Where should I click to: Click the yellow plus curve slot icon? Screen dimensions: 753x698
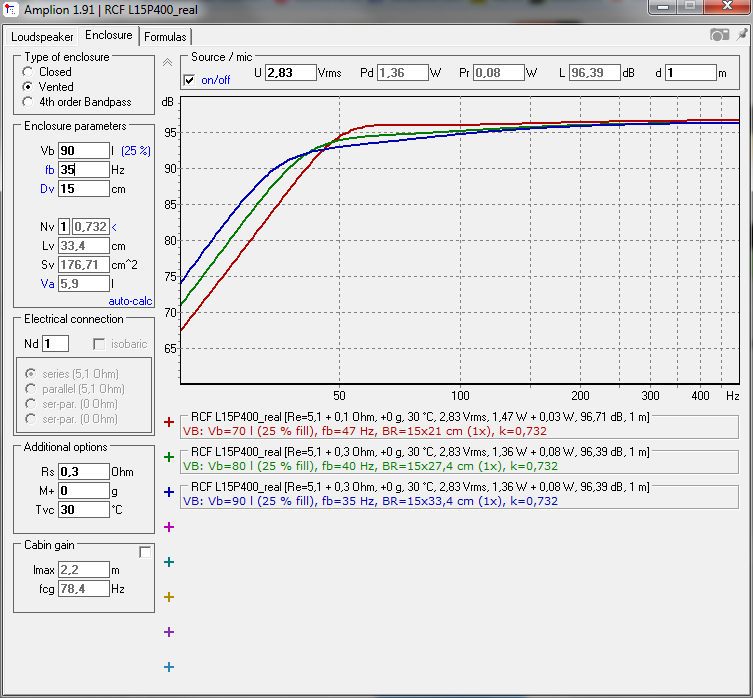point(169,597)
